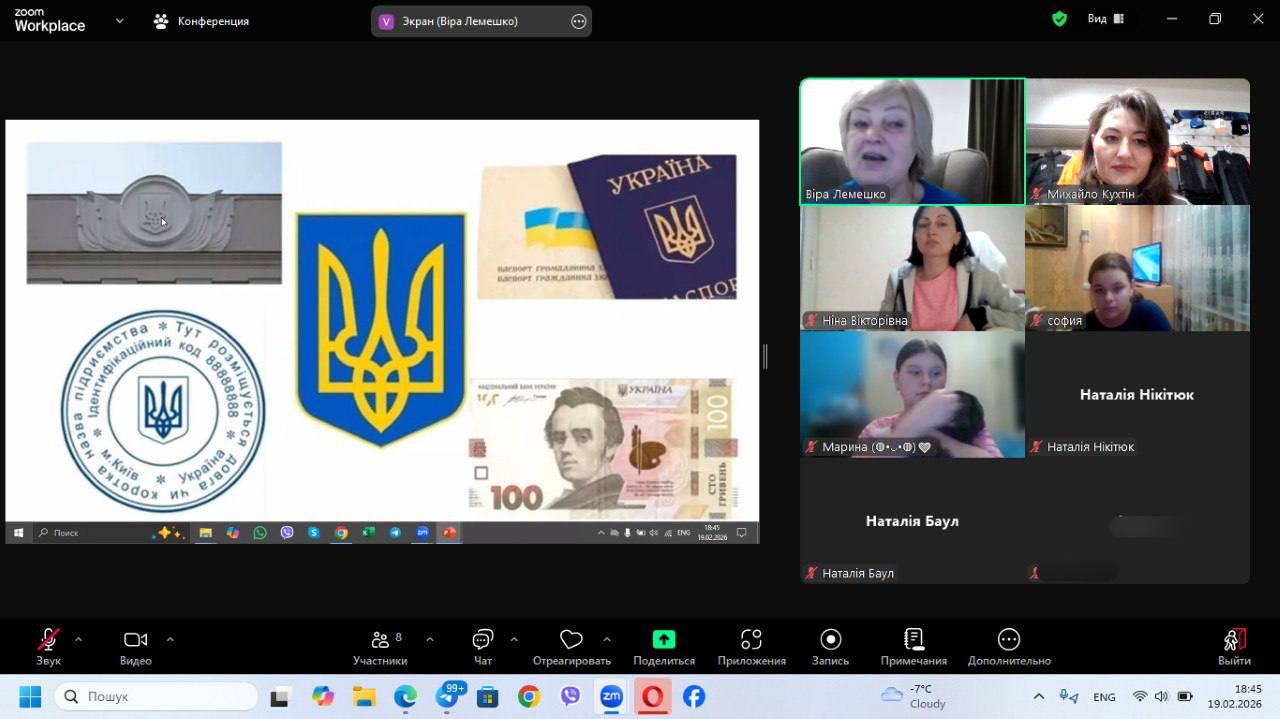Viewport: 1280px width, 719px height.
Task: Open the Chat panel
Action: click(x=483, y=640)
